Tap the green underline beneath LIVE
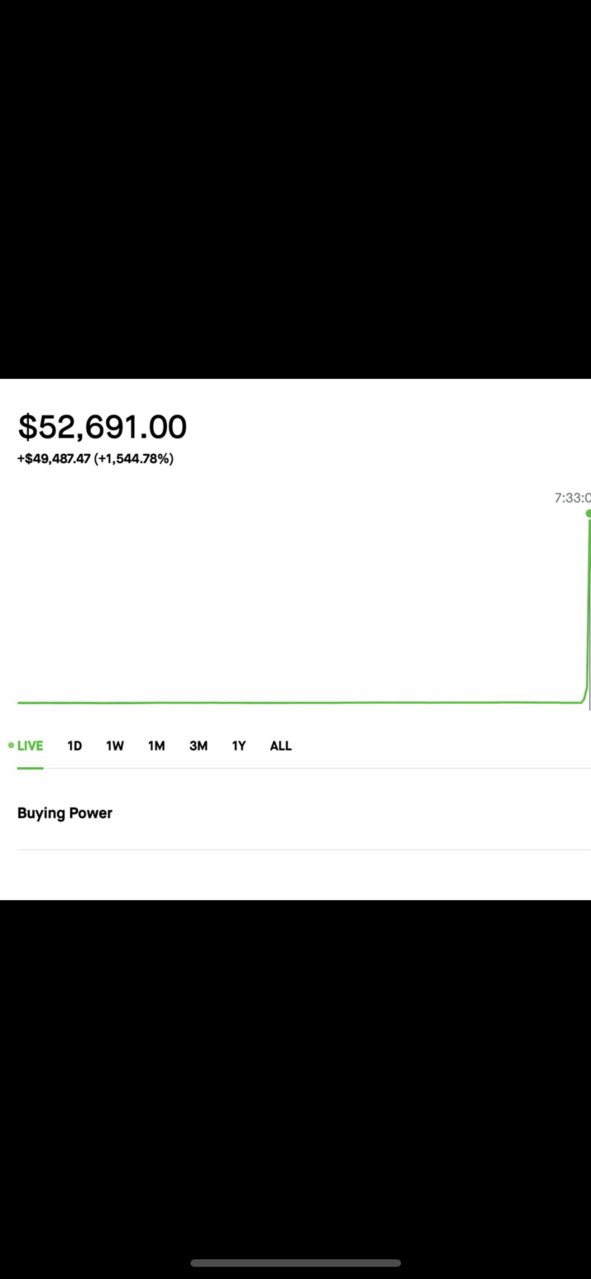Image resolution: width=591 pixels, height=1279 pixels. [x=30, y=768]
